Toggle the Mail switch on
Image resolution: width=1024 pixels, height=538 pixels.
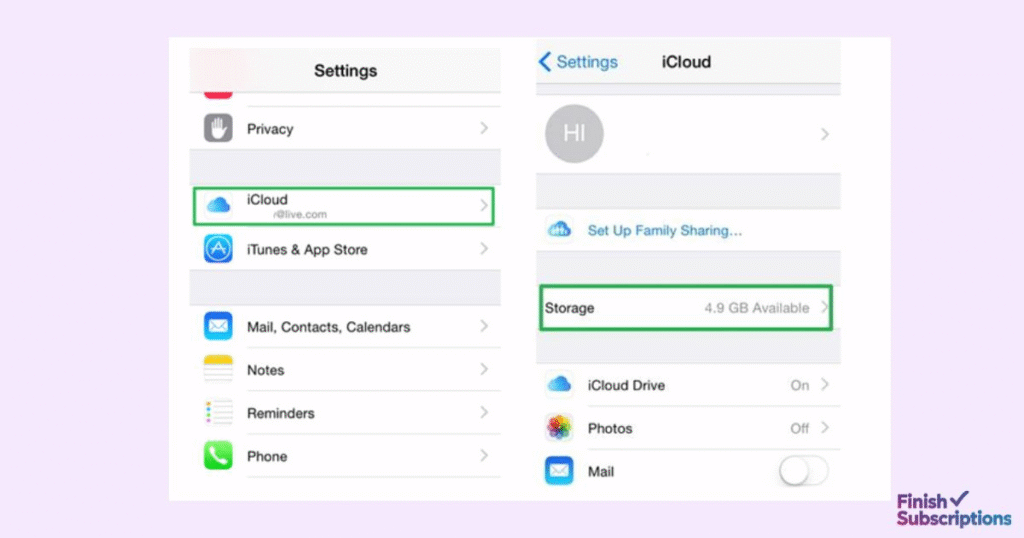tap(803, 471)
